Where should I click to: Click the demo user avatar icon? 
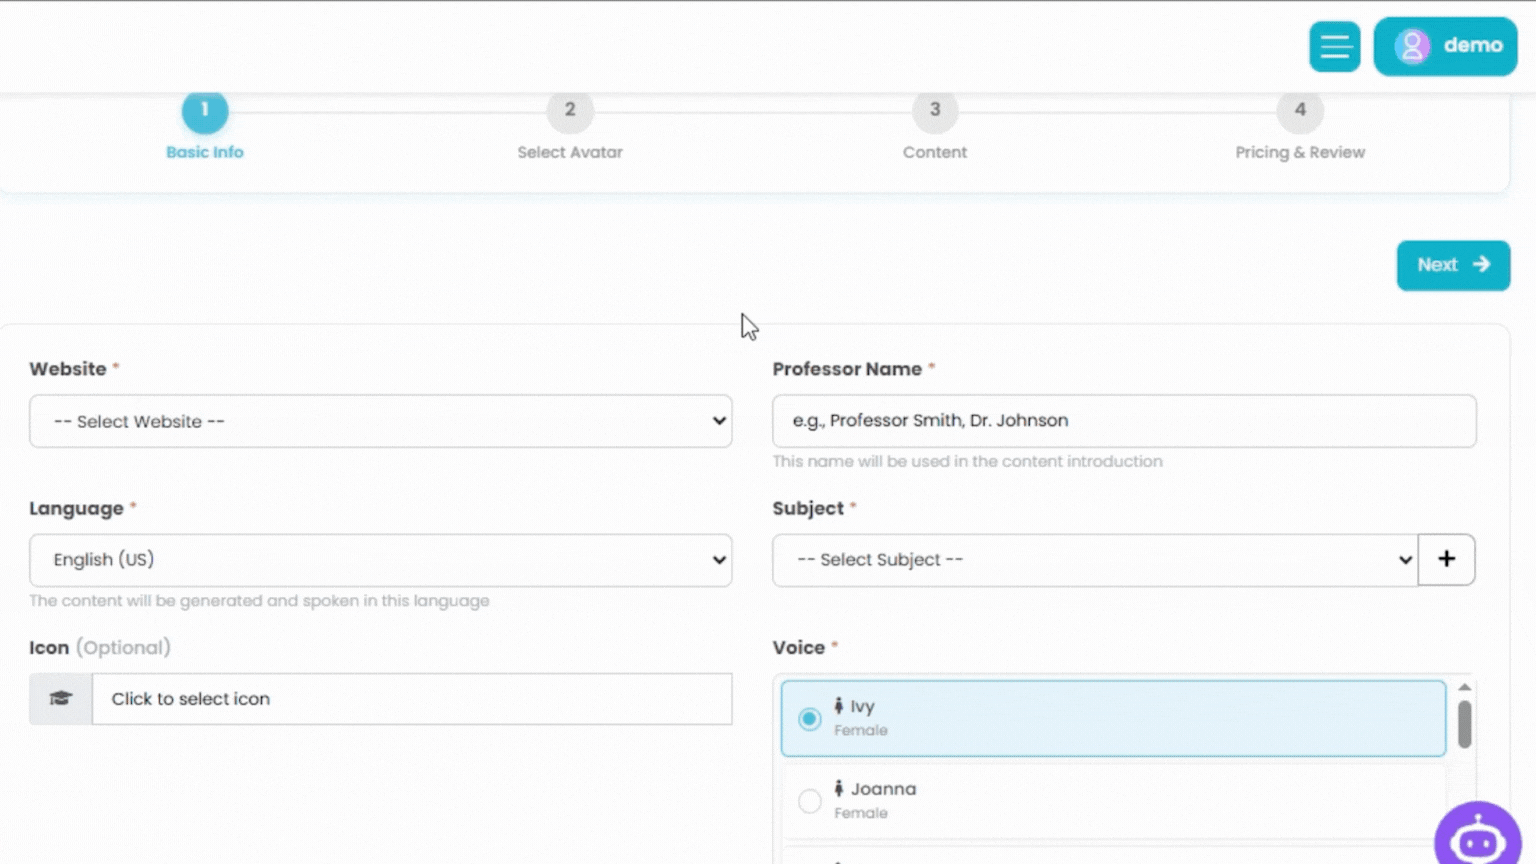click(1412, 46)
